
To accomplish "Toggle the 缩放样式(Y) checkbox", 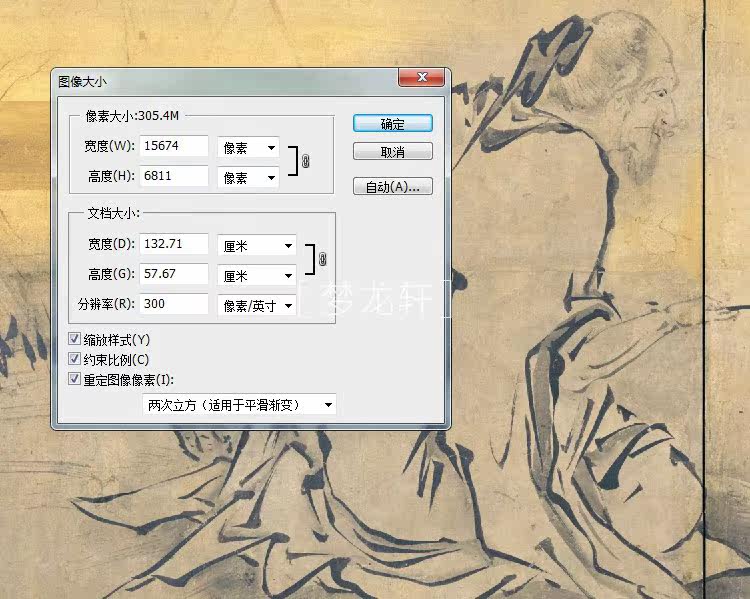I will (x=74, y=339).
